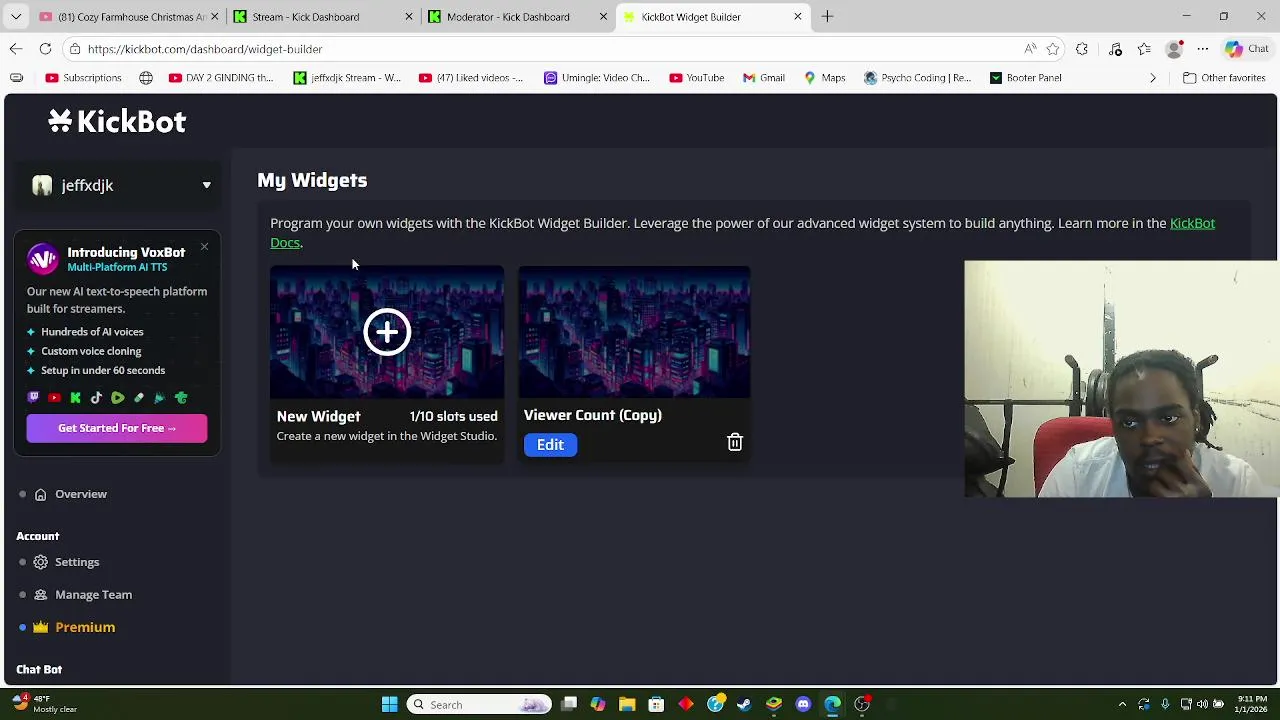
Task: Click the KickBot logo
Action: click(x=117, y=121)
